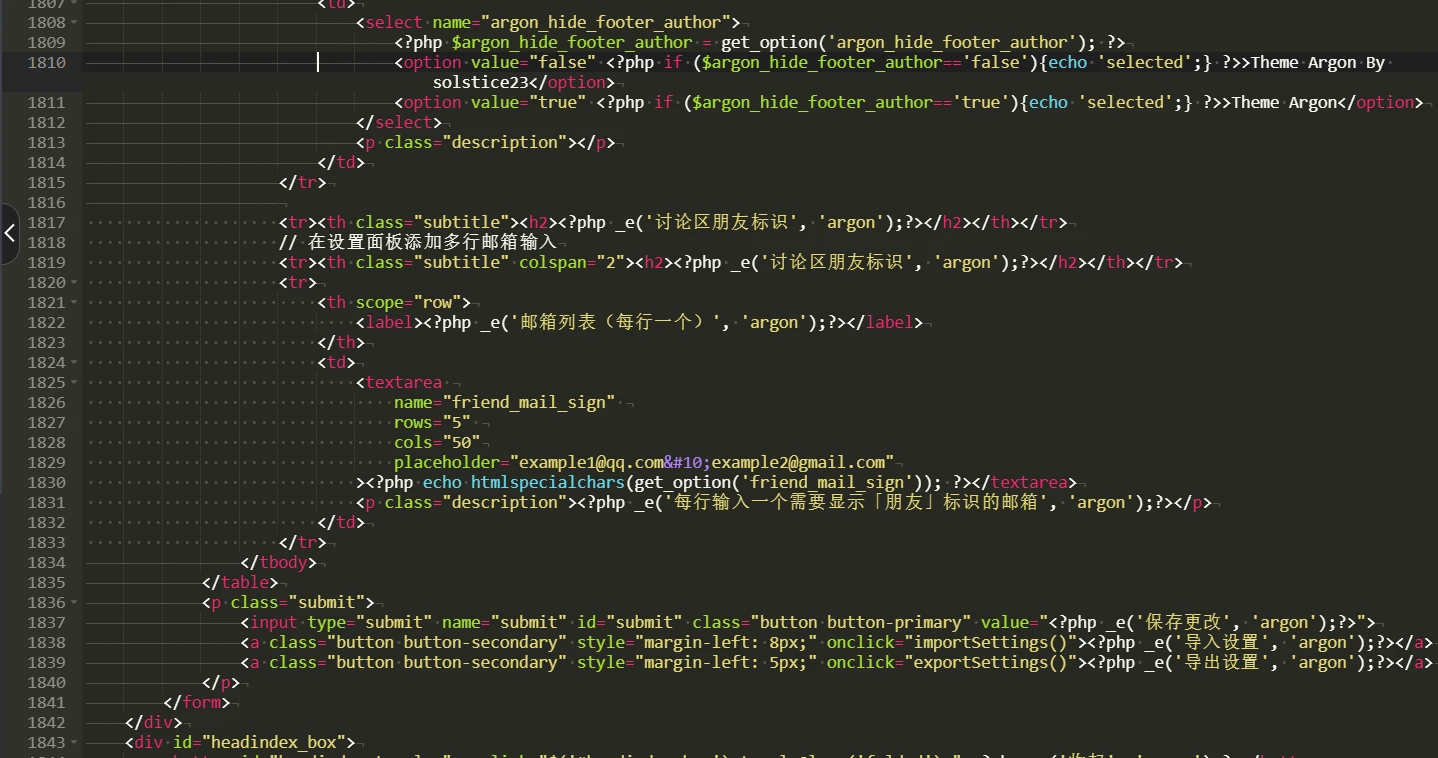Collapse the select block at line 1808
Screen dimensions: 1438x758
point(74,22)
